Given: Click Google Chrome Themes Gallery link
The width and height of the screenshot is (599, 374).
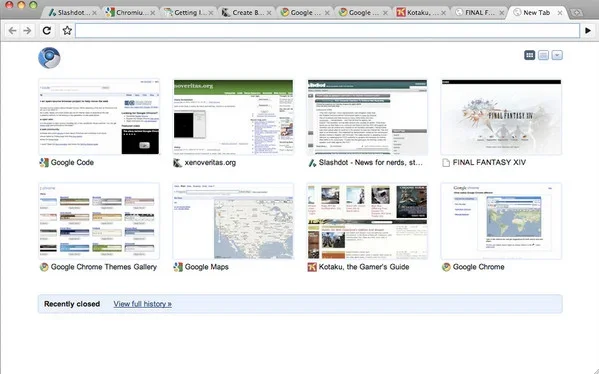Looking at the screenshot, I should (104, 267).
